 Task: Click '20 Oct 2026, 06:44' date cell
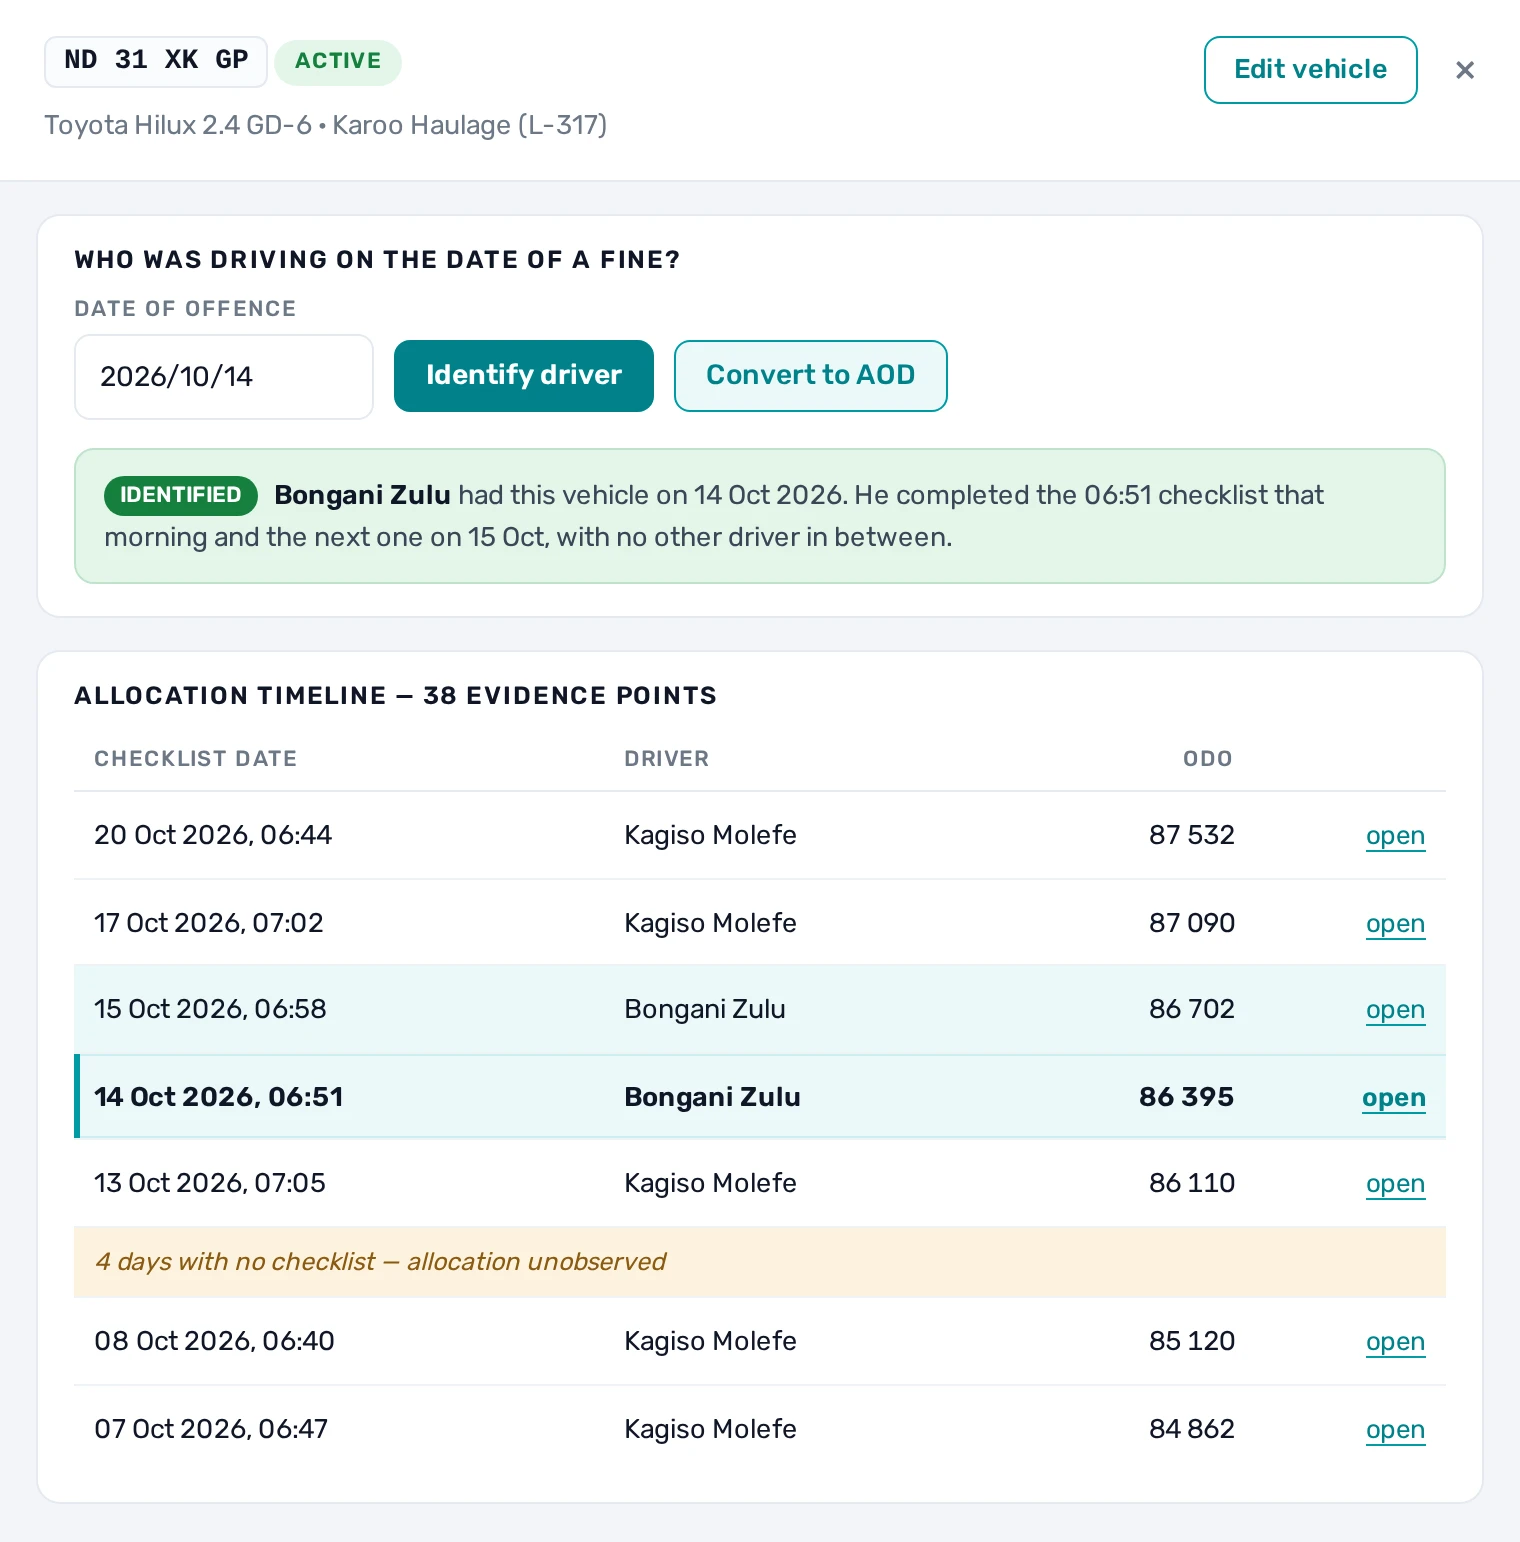(213, 835)
